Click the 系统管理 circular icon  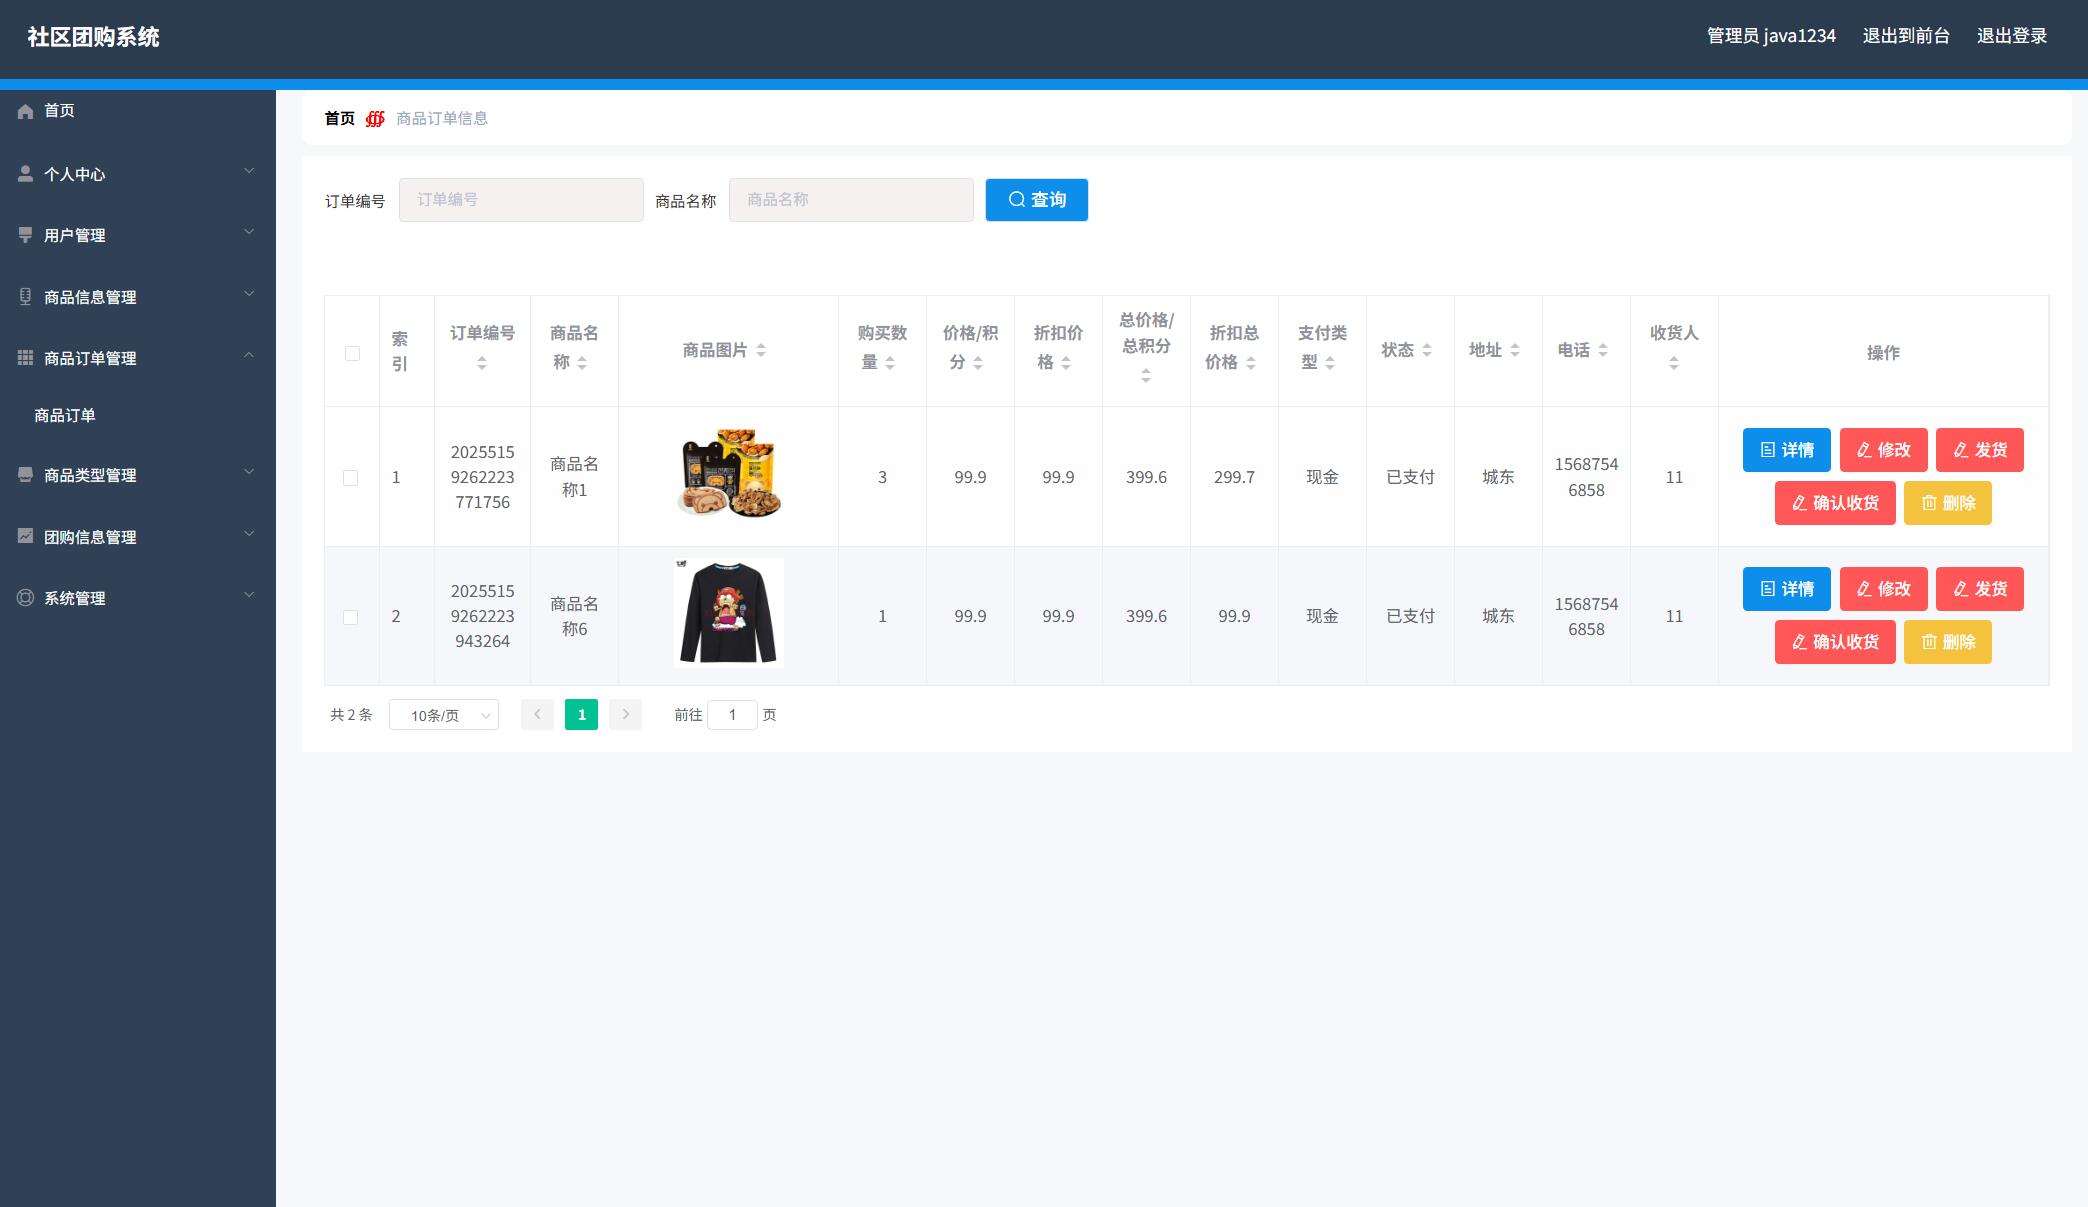[26, 598]
